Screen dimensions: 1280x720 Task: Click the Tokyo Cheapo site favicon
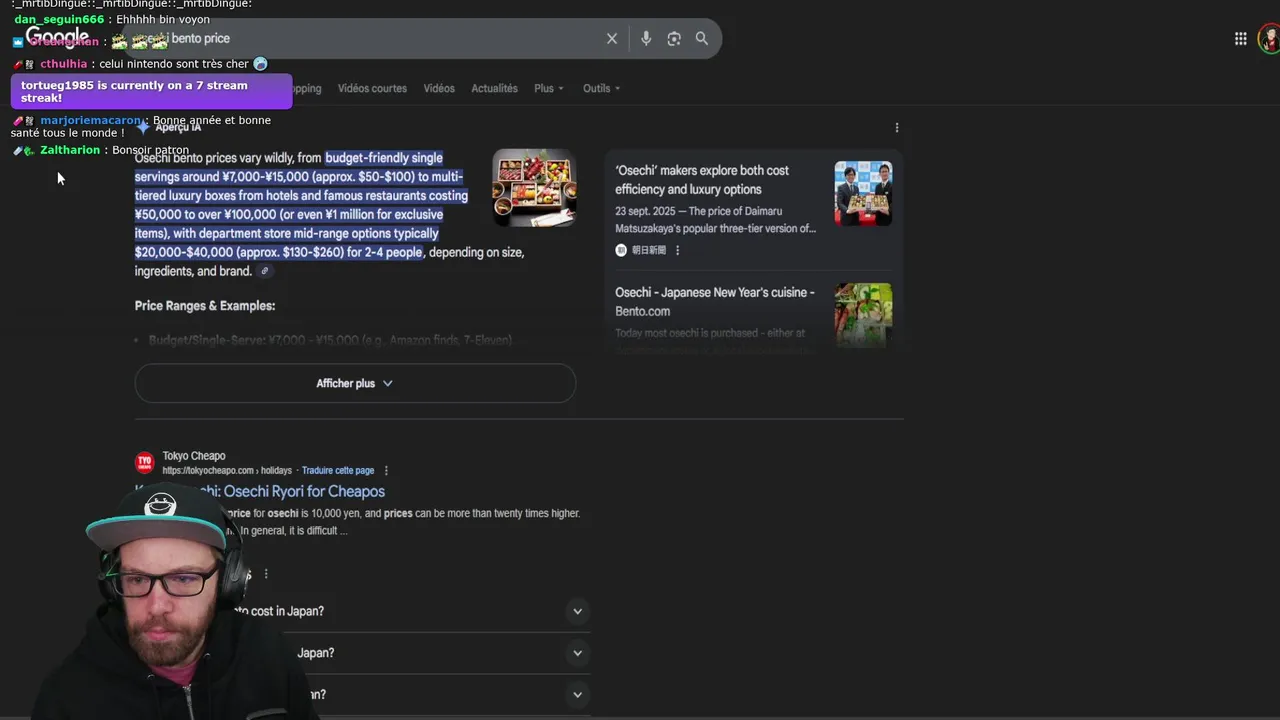click(x=145, y=462)
